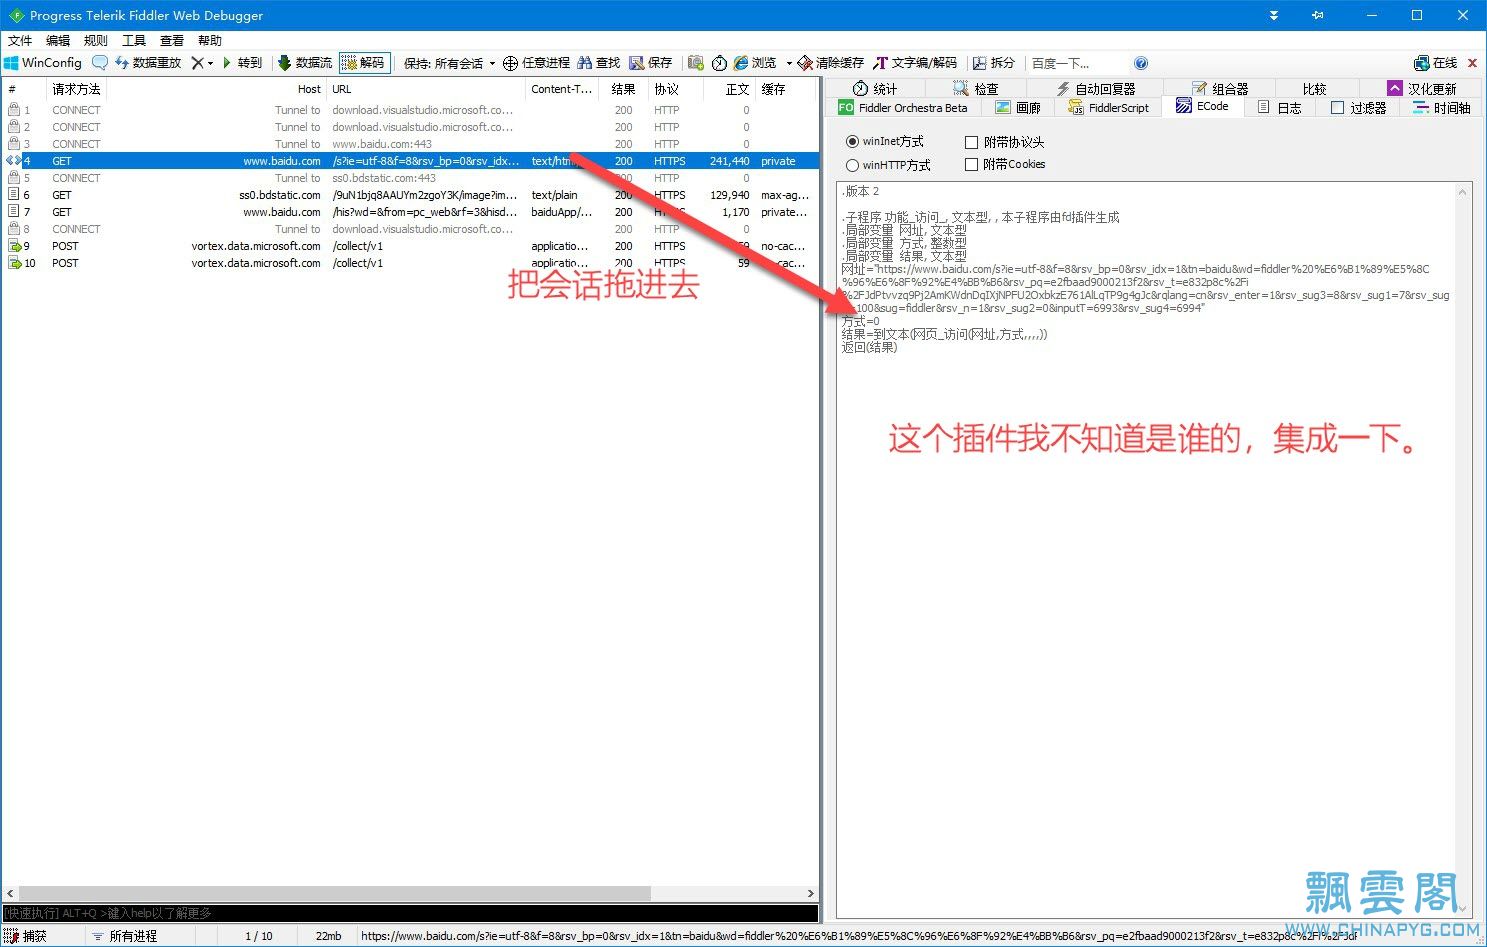Switch to the 日志 tab
This screenshot has width=1487, height=947.
[x=1279, y=108]
